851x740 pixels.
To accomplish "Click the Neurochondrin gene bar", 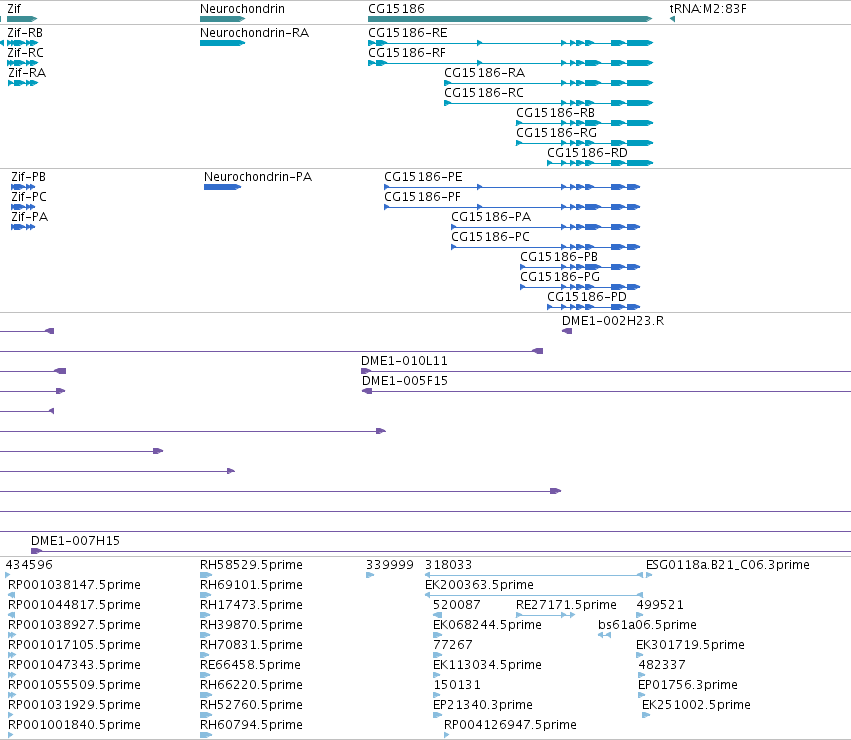I will [x=223, y=19].
